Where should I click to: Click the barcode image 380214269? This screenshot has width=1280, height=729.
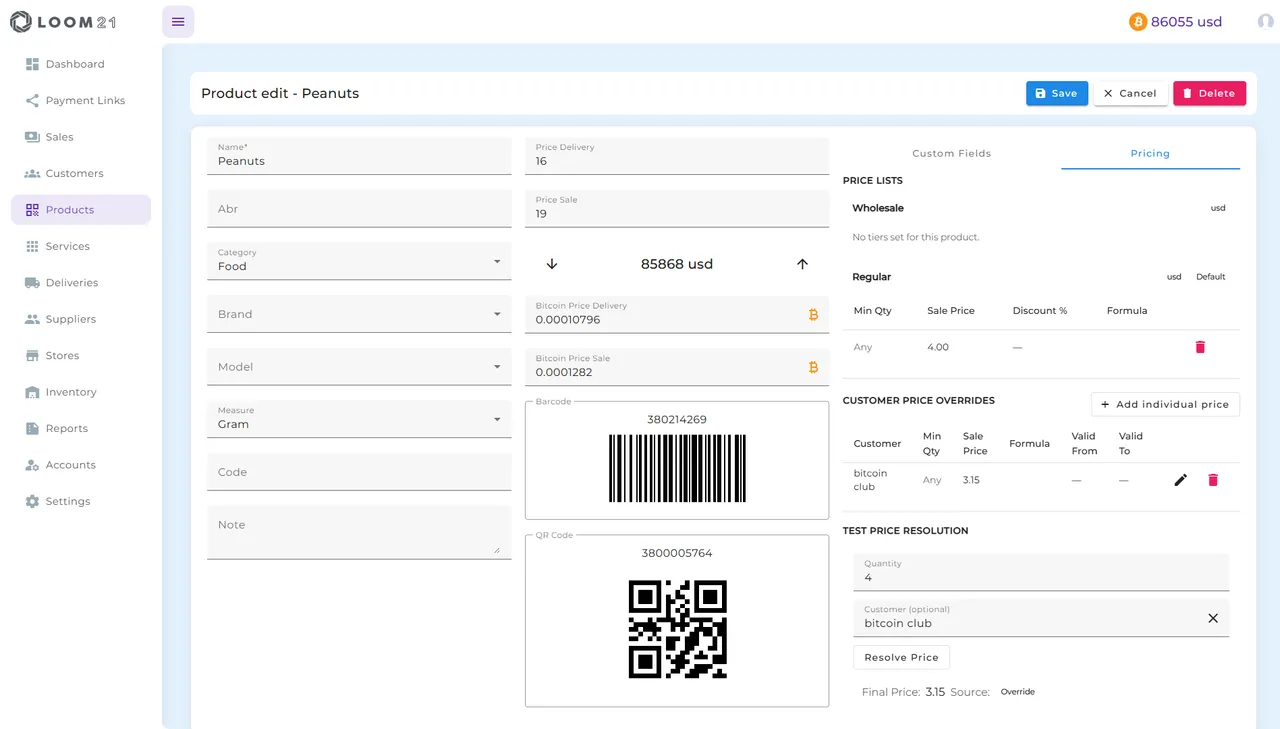(x=677, y=468)
